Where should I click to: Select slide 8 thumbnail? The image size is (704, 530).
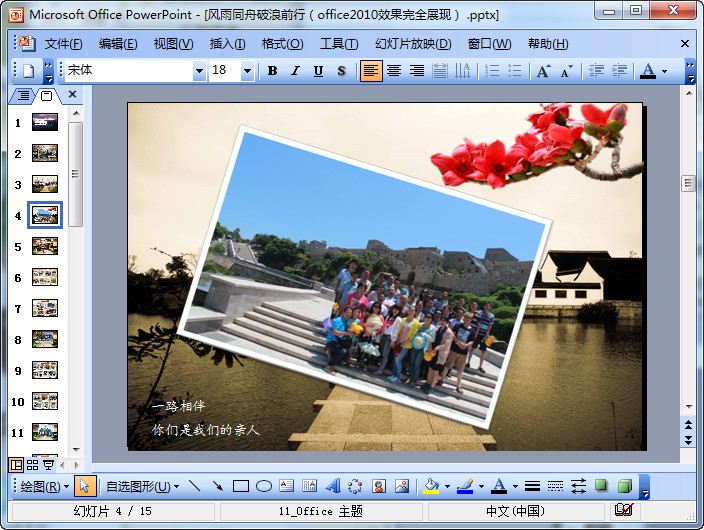pyautogui.click(x=45, y=339)
